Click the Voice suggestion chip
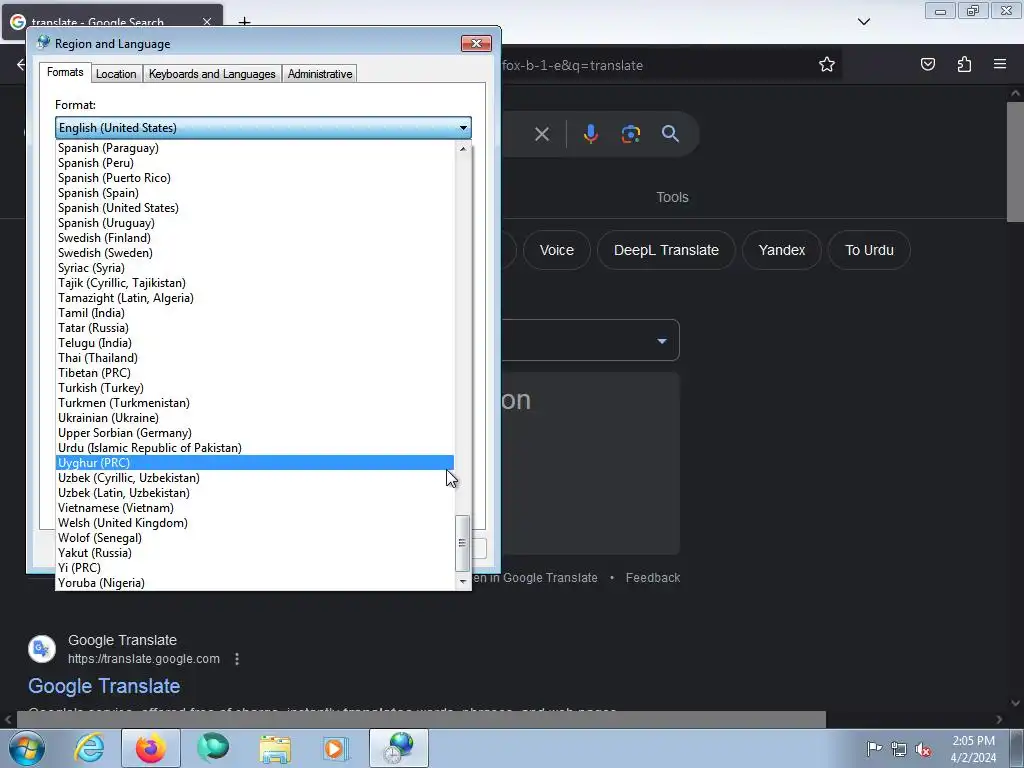This screenshot has height=768, width=1024. [x=556, y=250]
